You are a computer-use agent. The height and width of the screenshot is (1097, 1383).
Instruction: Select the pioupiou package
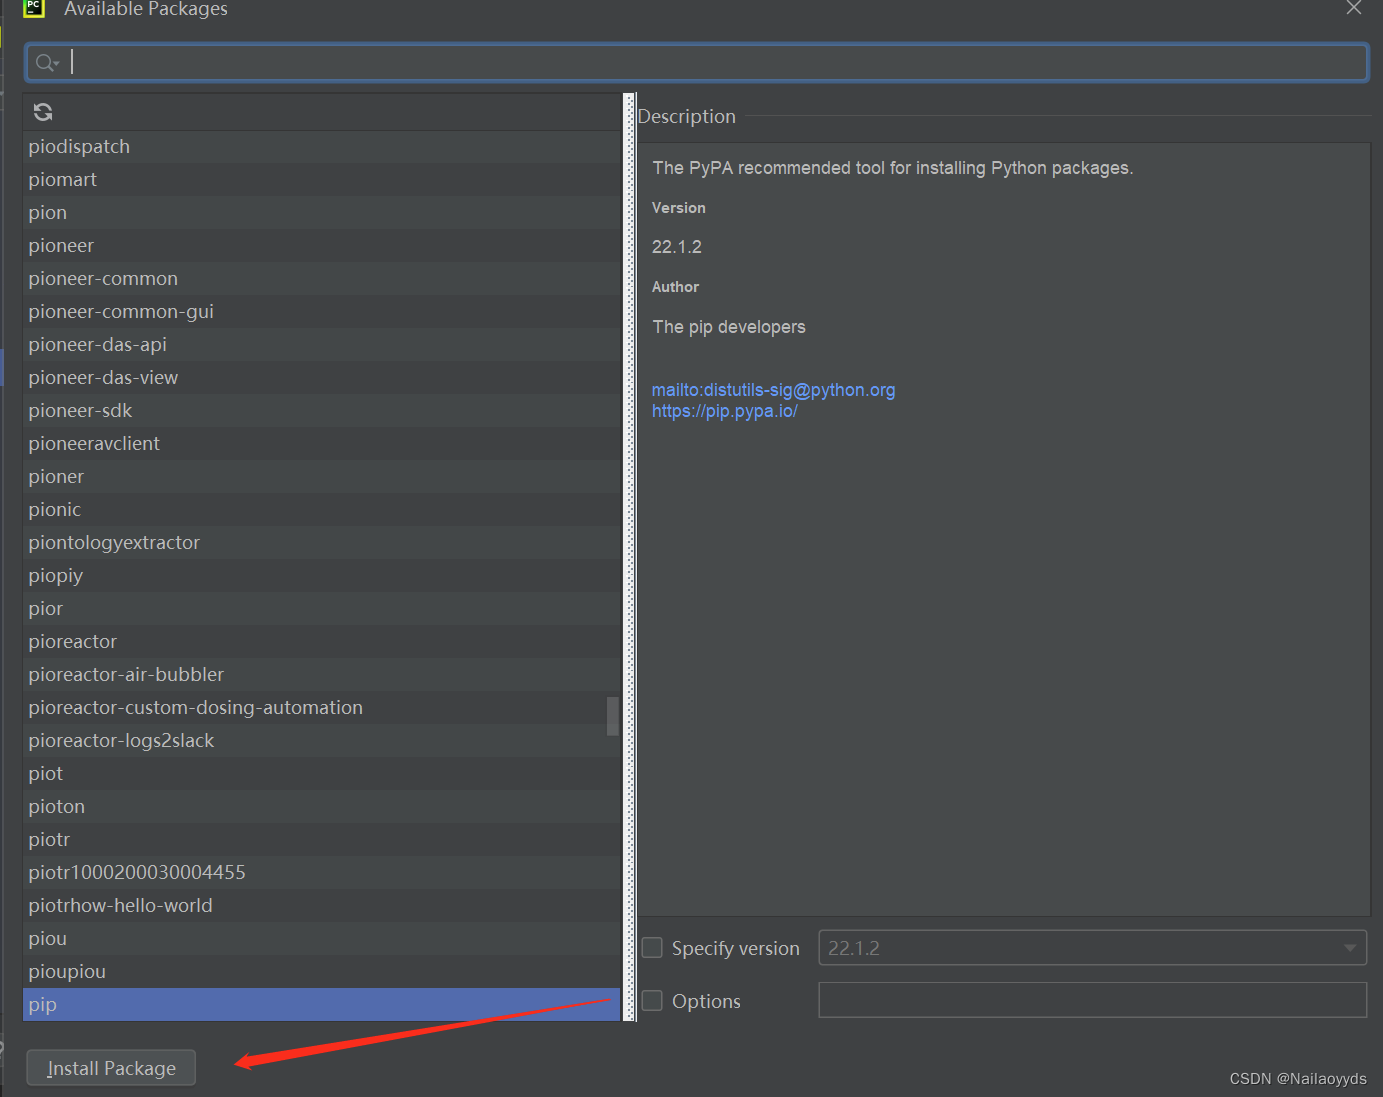321,972
